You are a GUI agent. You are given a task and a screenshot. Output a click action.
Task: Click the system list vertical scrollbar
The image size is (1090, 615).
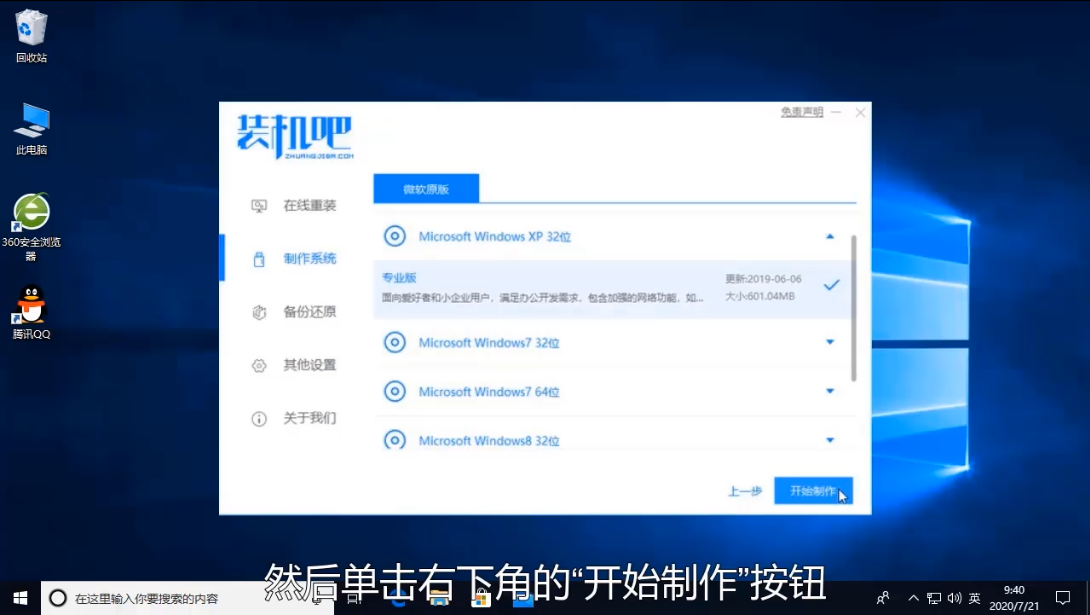[854, 308]
